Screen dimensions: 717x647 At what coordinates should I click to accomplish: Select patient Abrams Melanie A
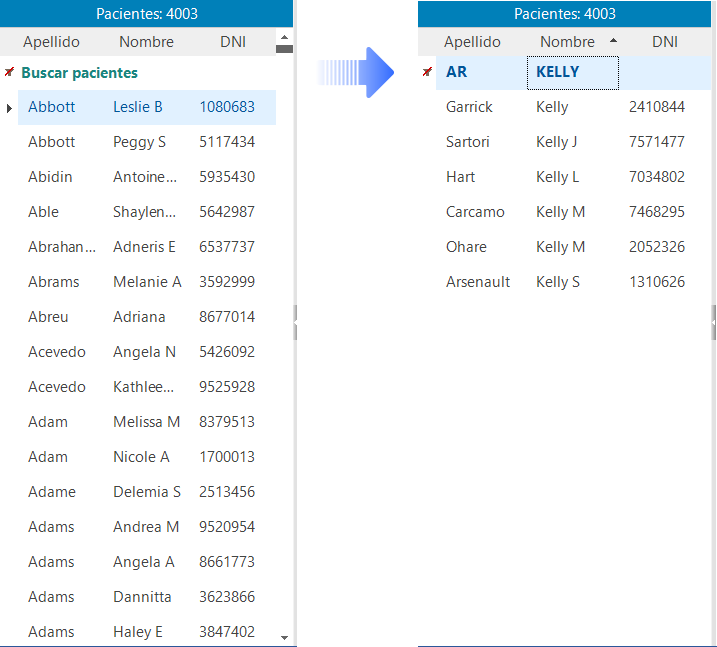pyautogui.click(x=147, y=282)
